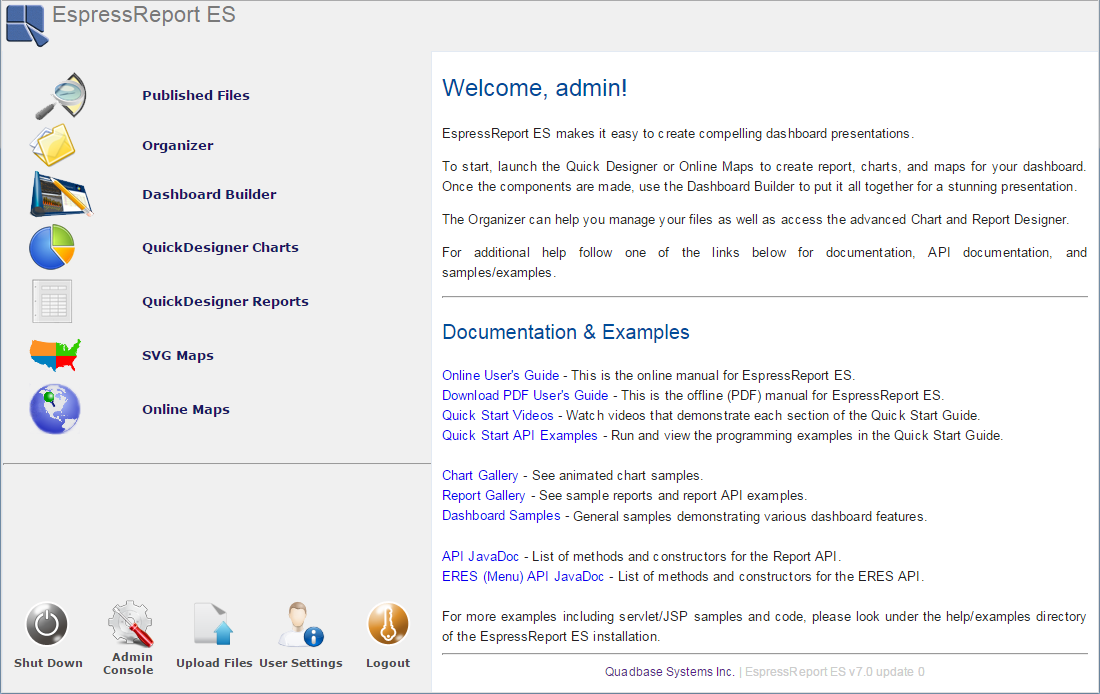
Task: Click the SVG Maps USA icon
Action: [x=55, y=355]
